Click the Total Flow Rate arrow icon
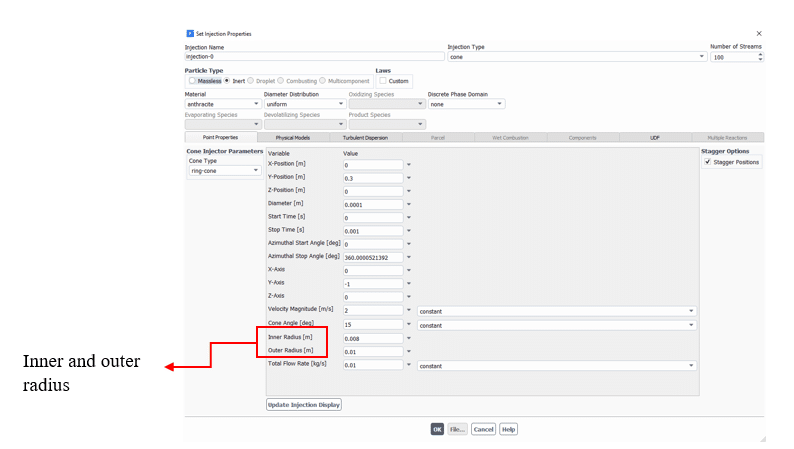The height and width of the screenshot is (449, 794). pos(408,365)
